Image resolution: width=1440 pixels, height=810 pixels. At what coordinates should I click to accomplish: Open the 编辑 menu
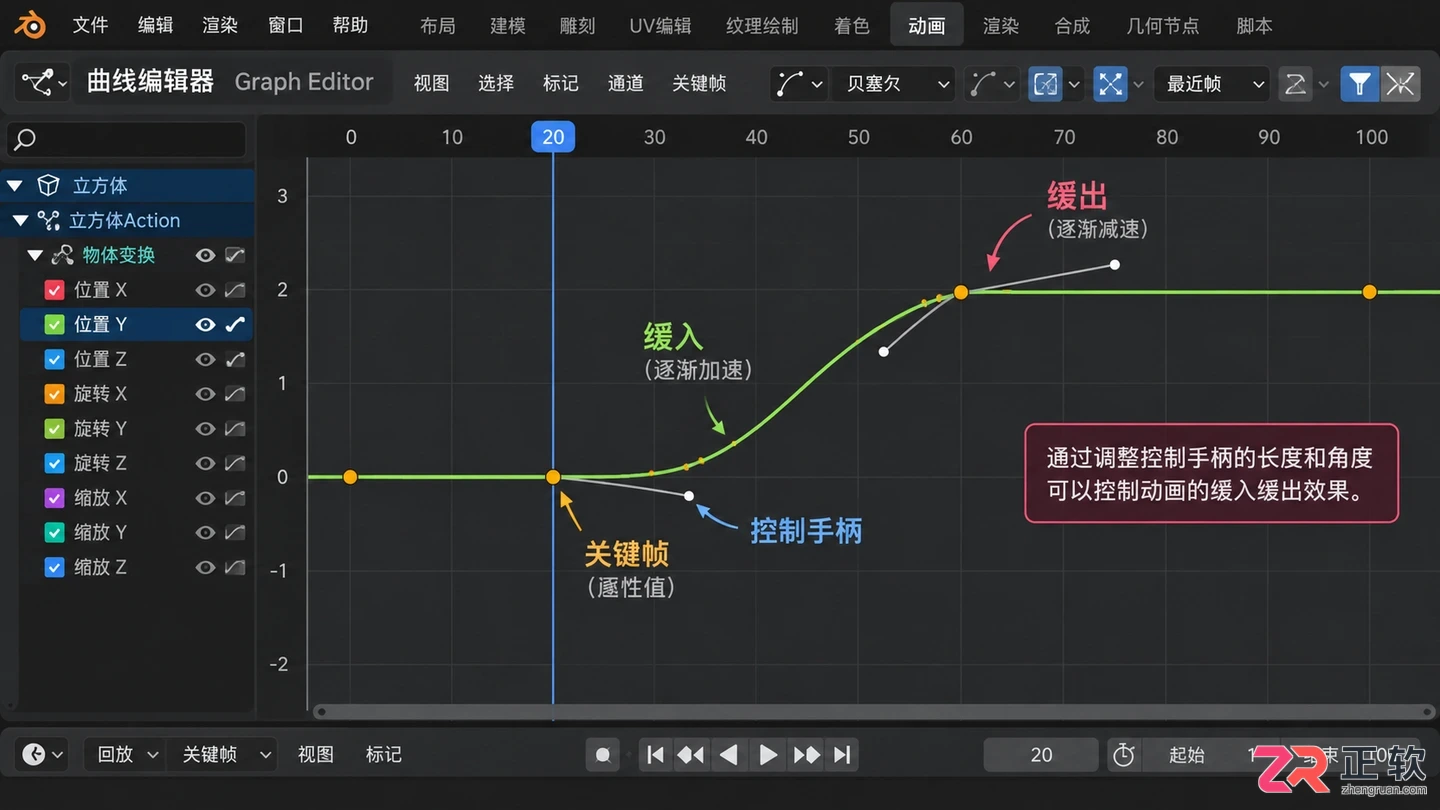[155, 25]
